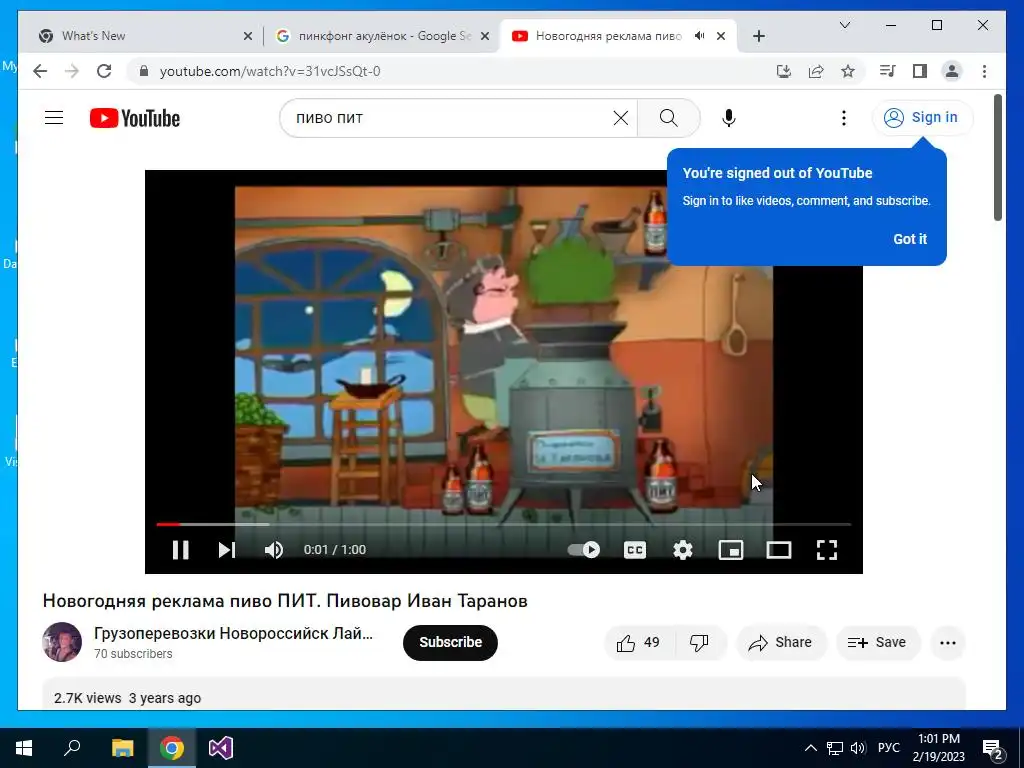This screenshot has height=768, width=1024.
Task: Open YouTube settings three-dot menu
Action: (844, 118)
